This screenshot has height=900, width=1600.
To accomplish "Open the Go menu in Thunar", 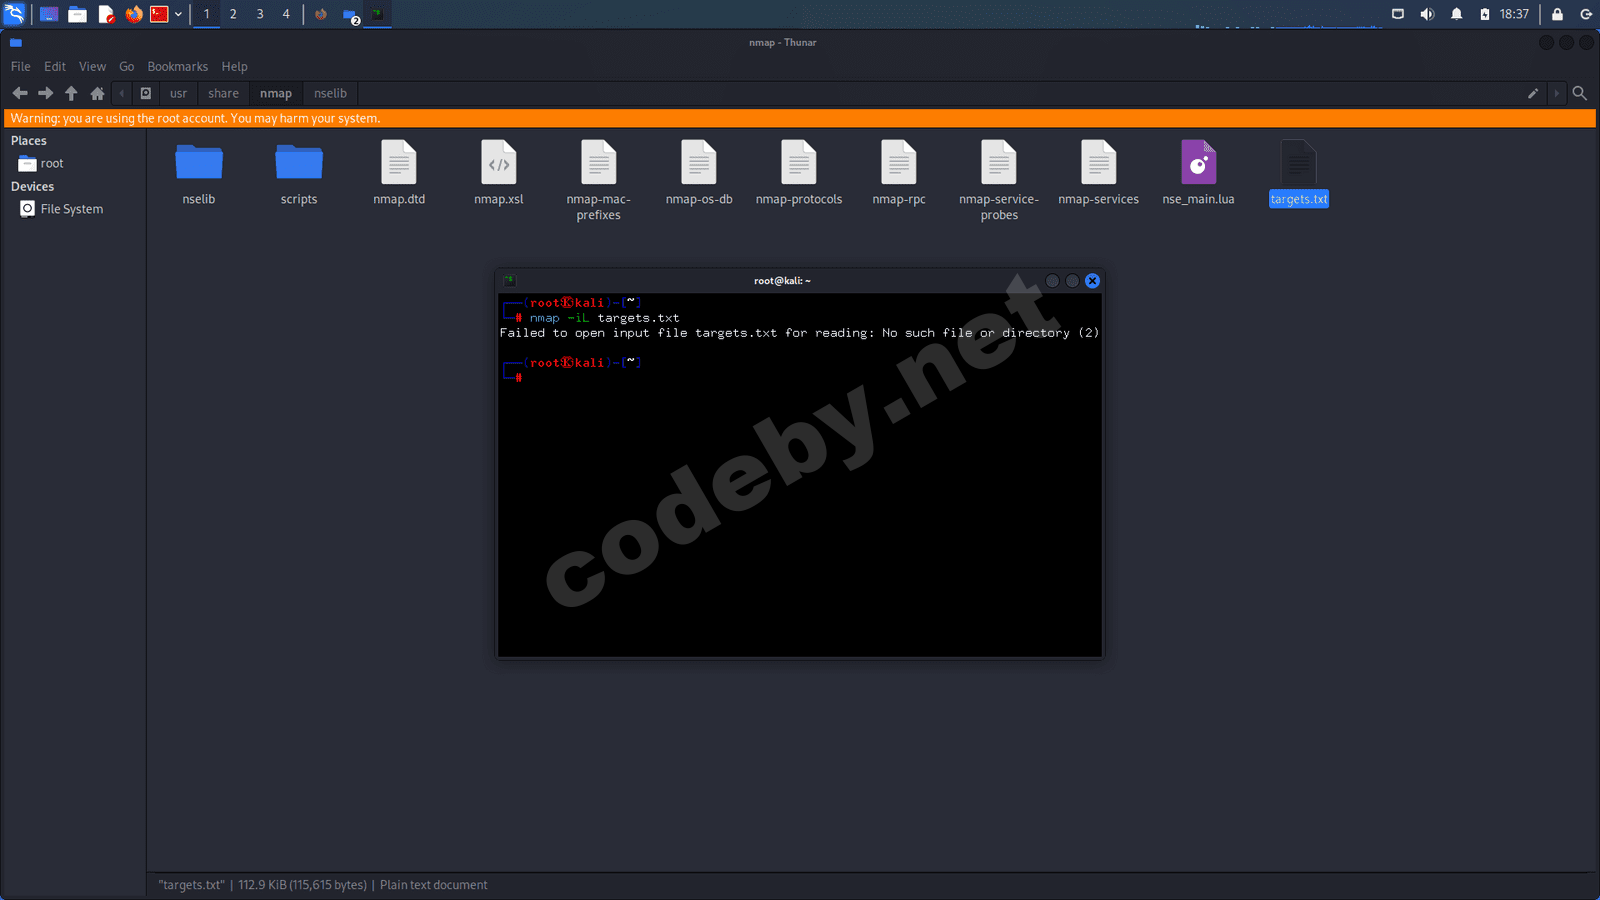I will tap(127, 66).
